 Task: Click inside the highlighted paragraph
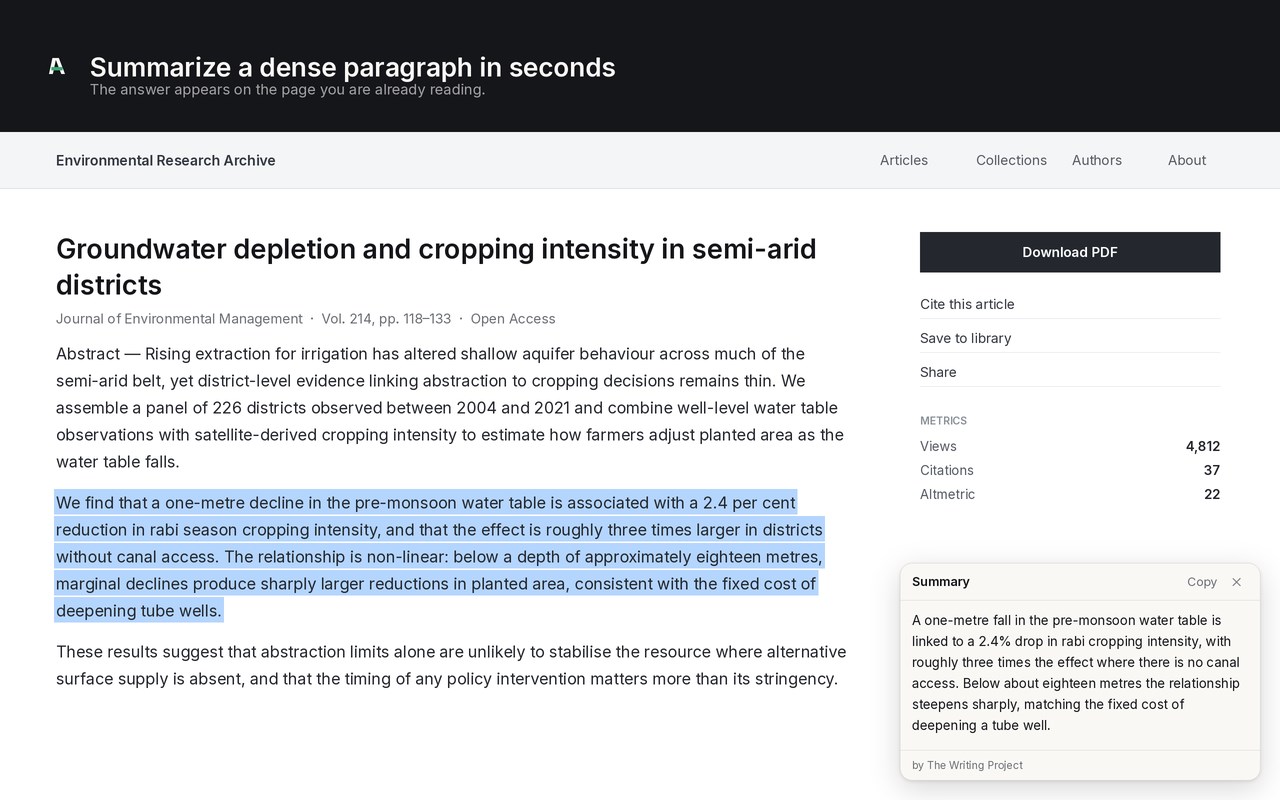click(x=440, y=556)
